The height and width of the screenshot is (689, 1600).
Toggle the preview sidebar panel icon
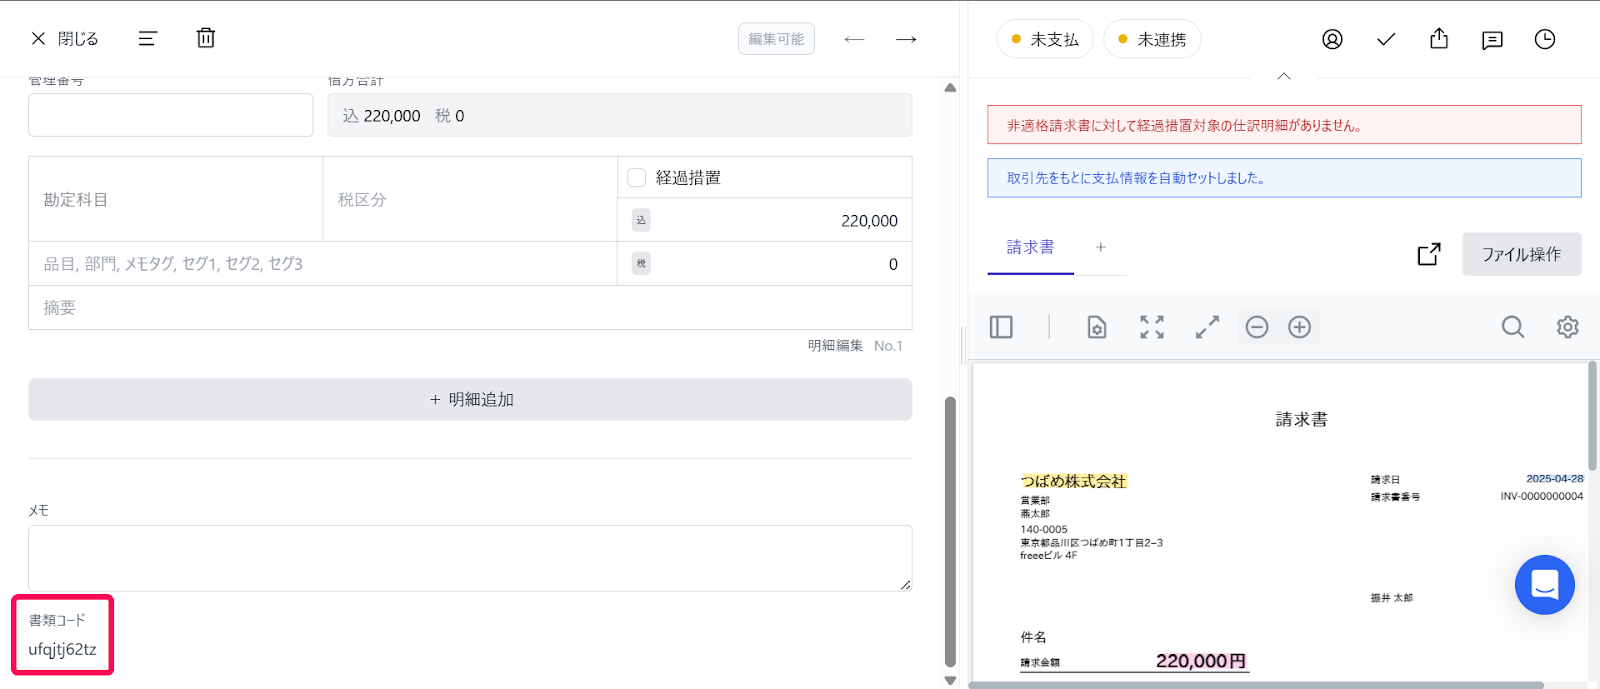pos(1001,327)
